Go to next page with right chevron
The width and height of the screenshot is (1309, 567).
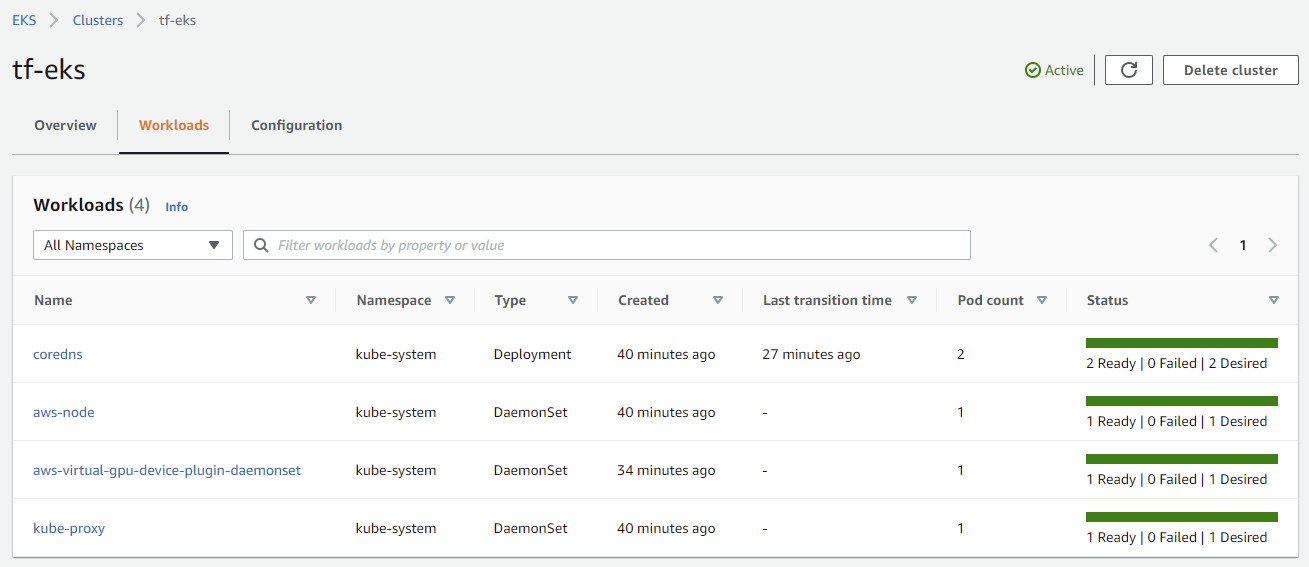point(1272,245)
